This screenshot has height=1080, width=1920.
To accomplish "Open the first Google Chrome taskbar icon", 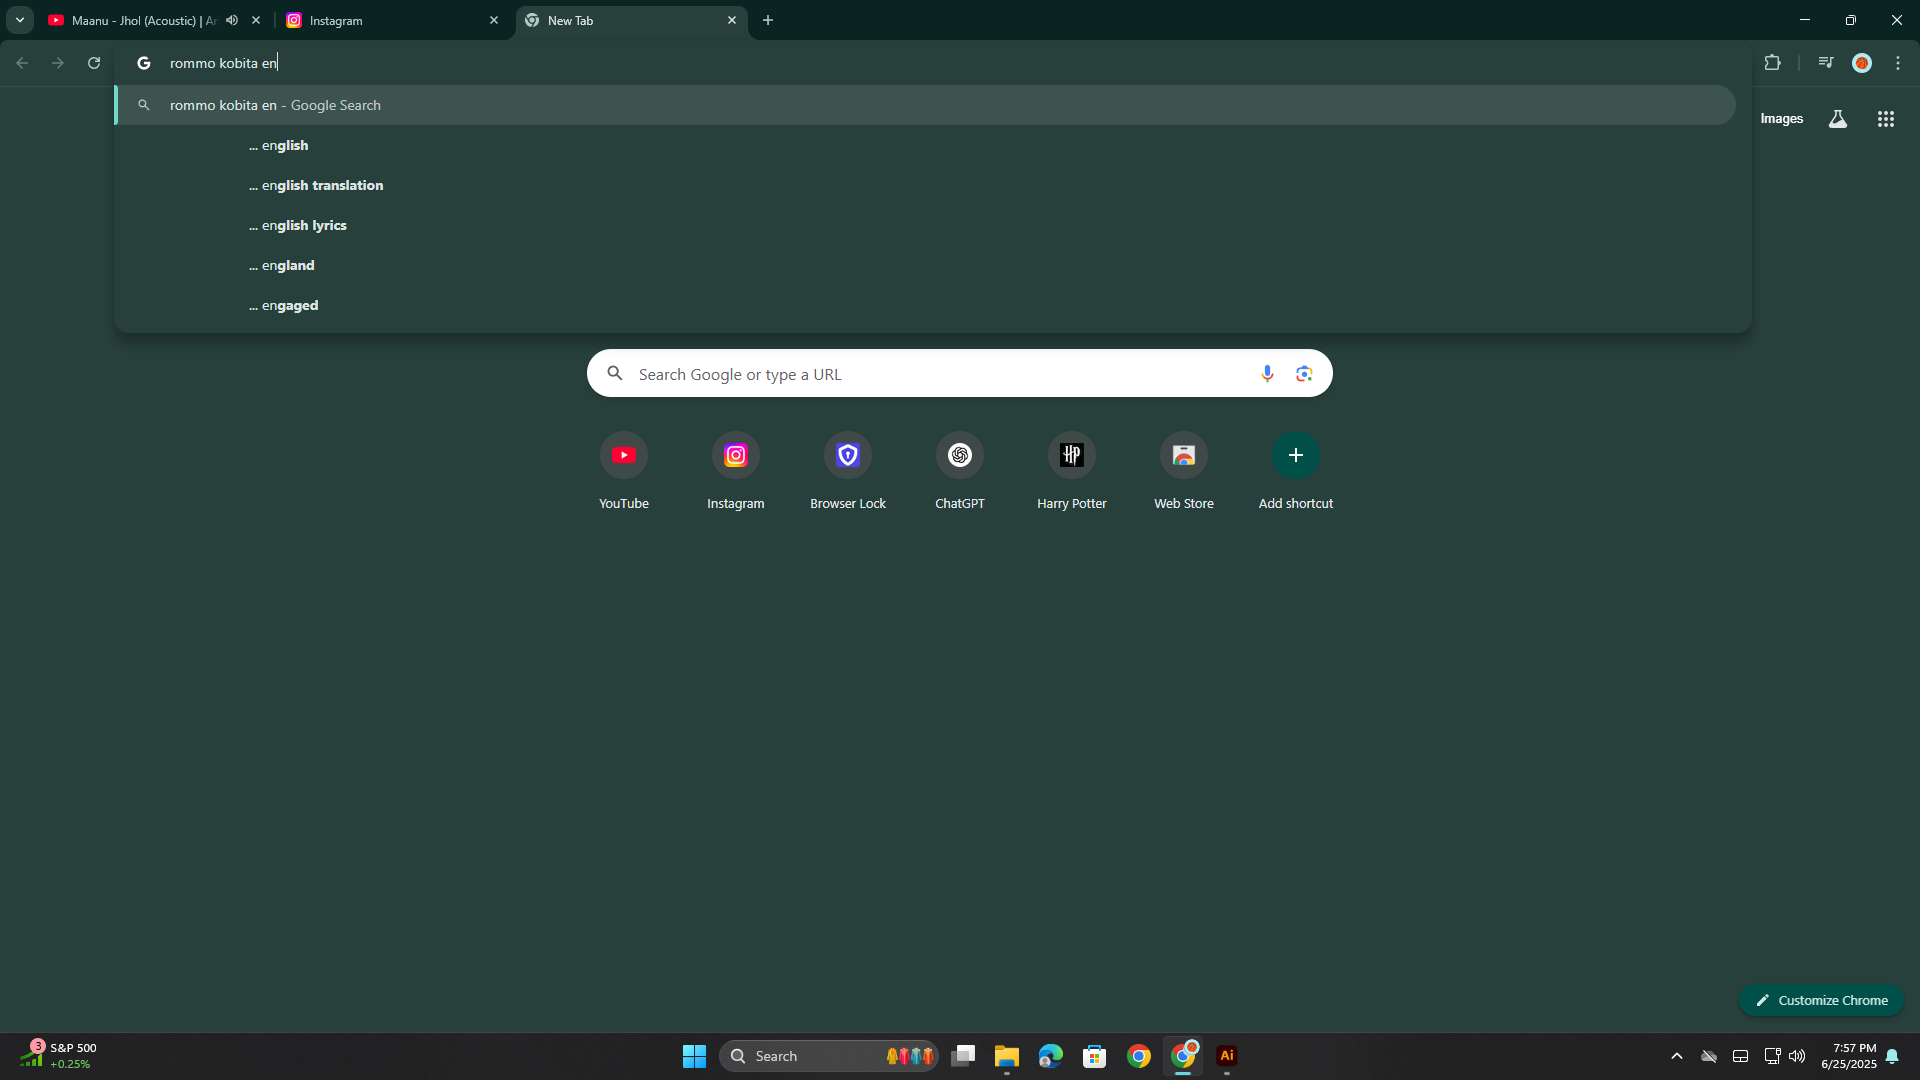I will coord(1139,1056).
